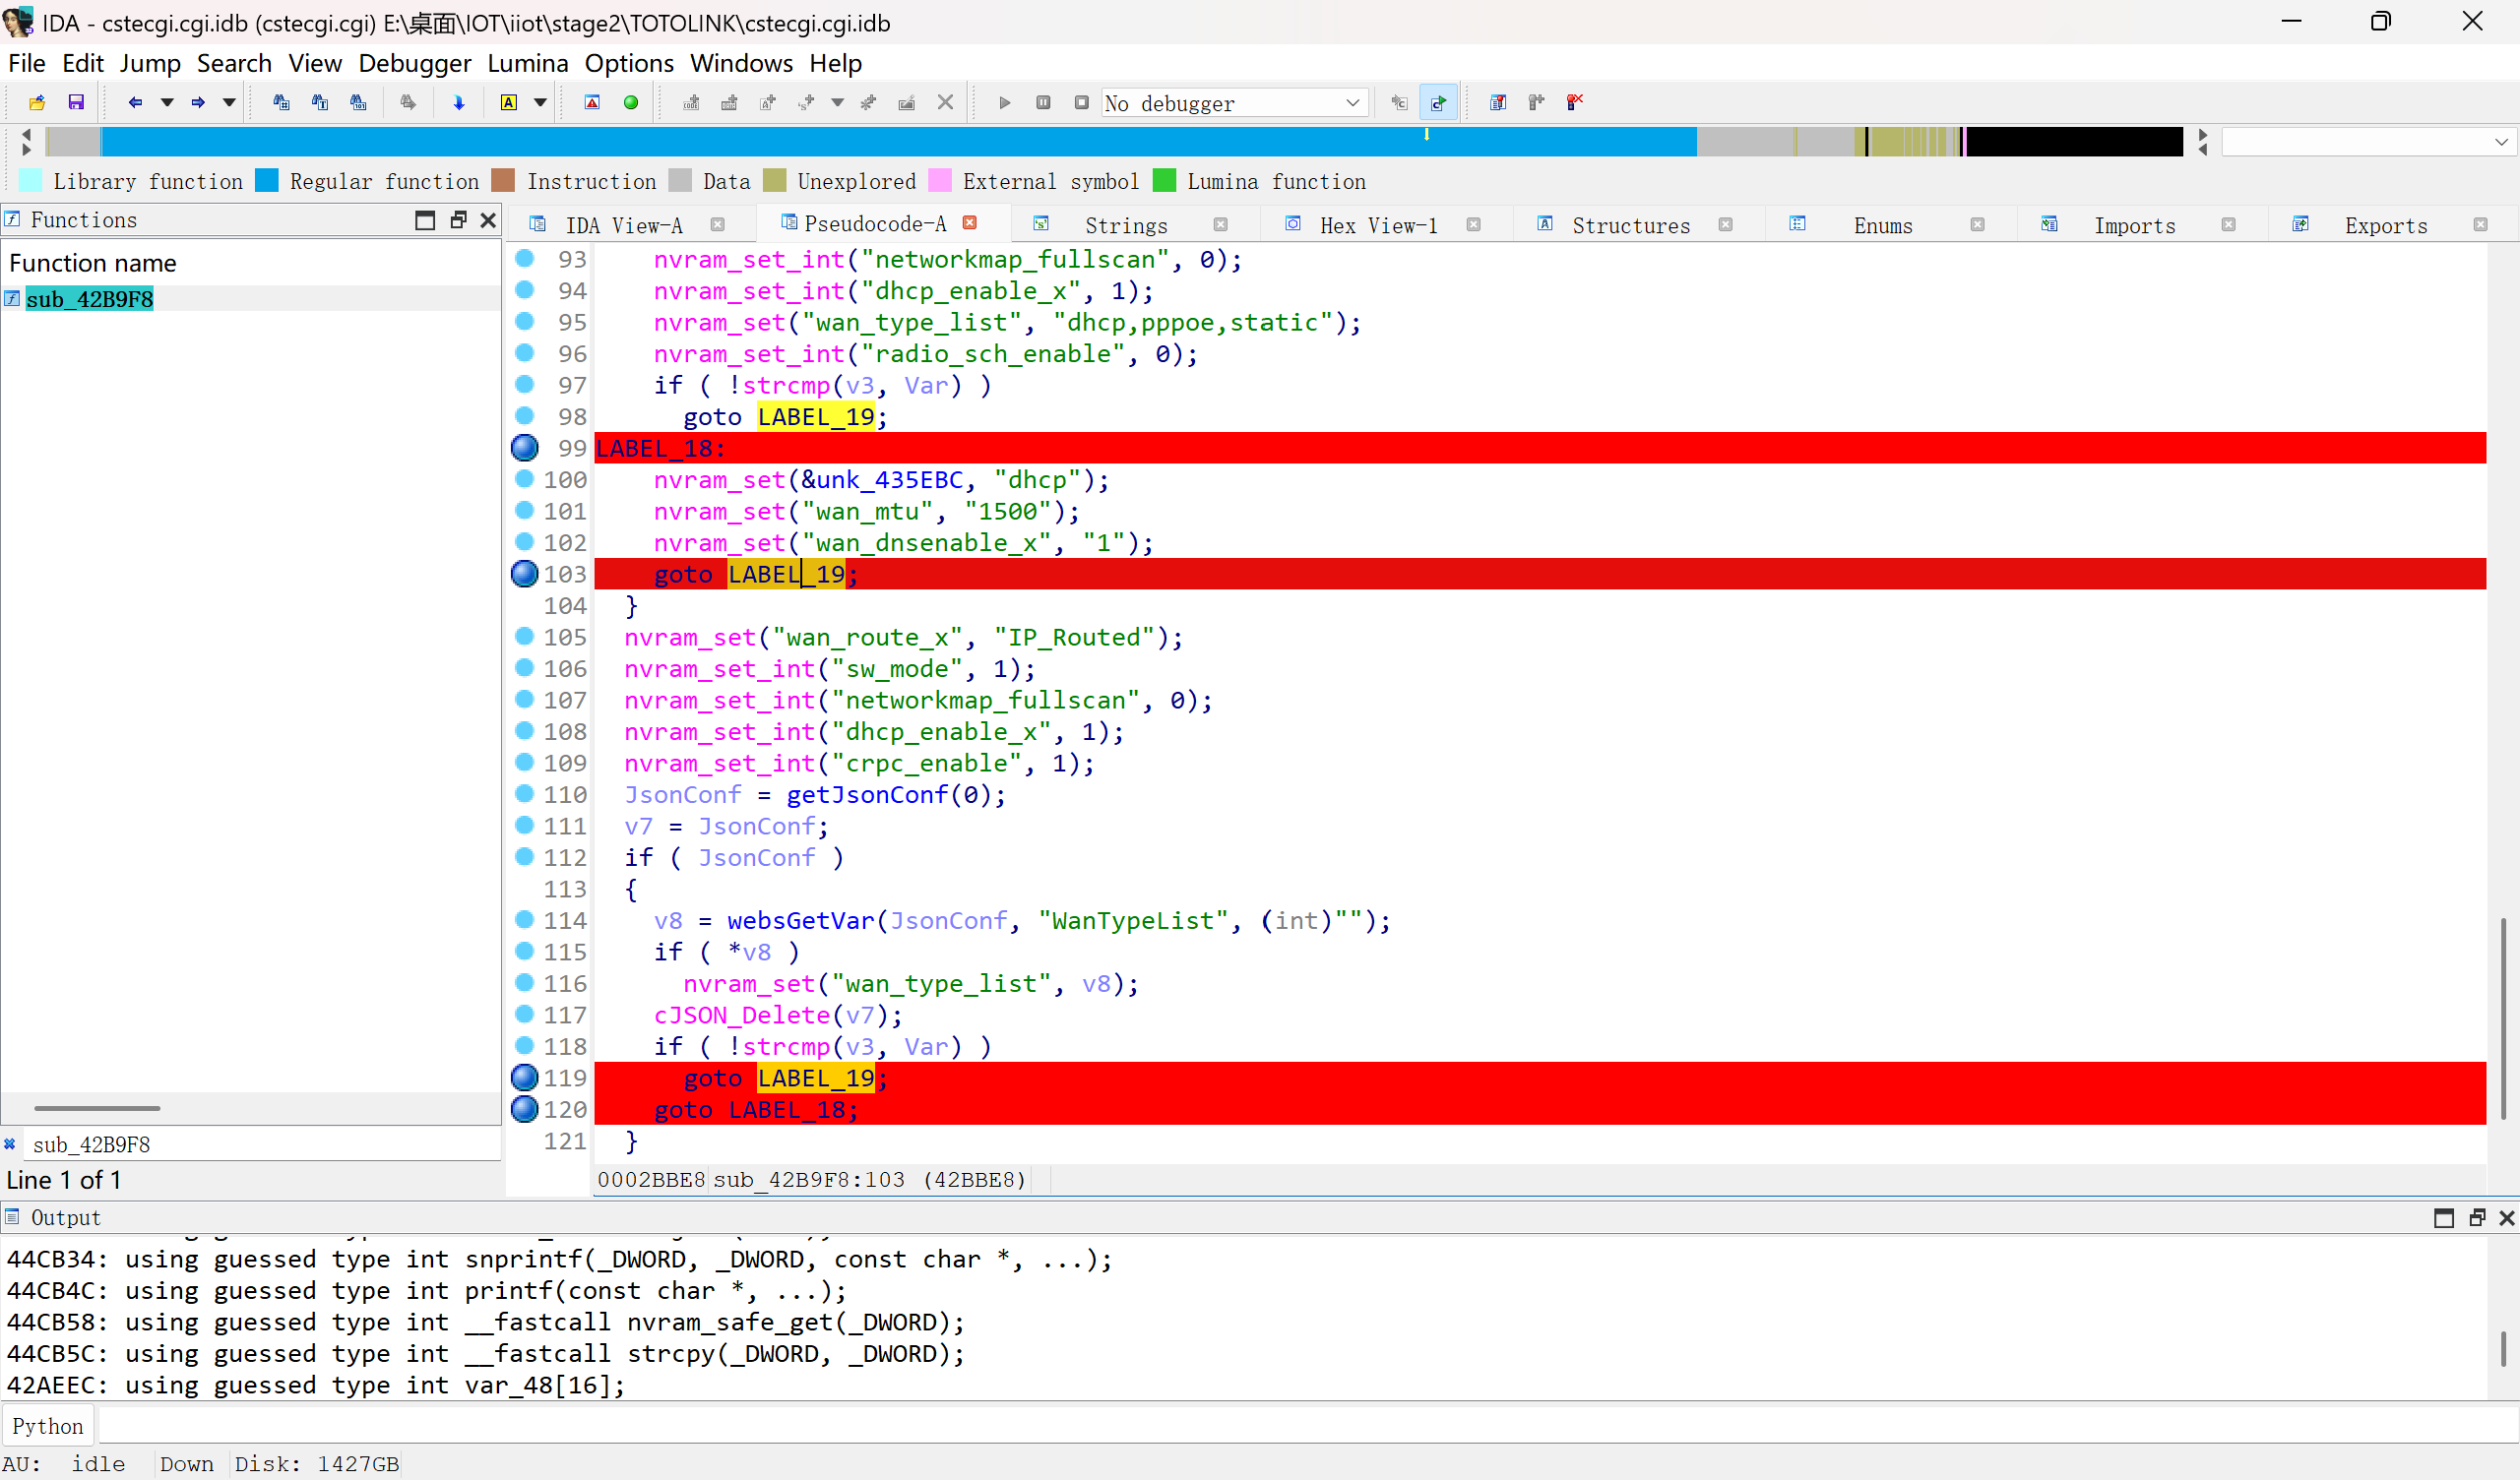Click the black segment of the navigation band
Image resolution: width=2520 pixels, height=1480 pixels.
pyautogui.click(x=2074, y=142)
